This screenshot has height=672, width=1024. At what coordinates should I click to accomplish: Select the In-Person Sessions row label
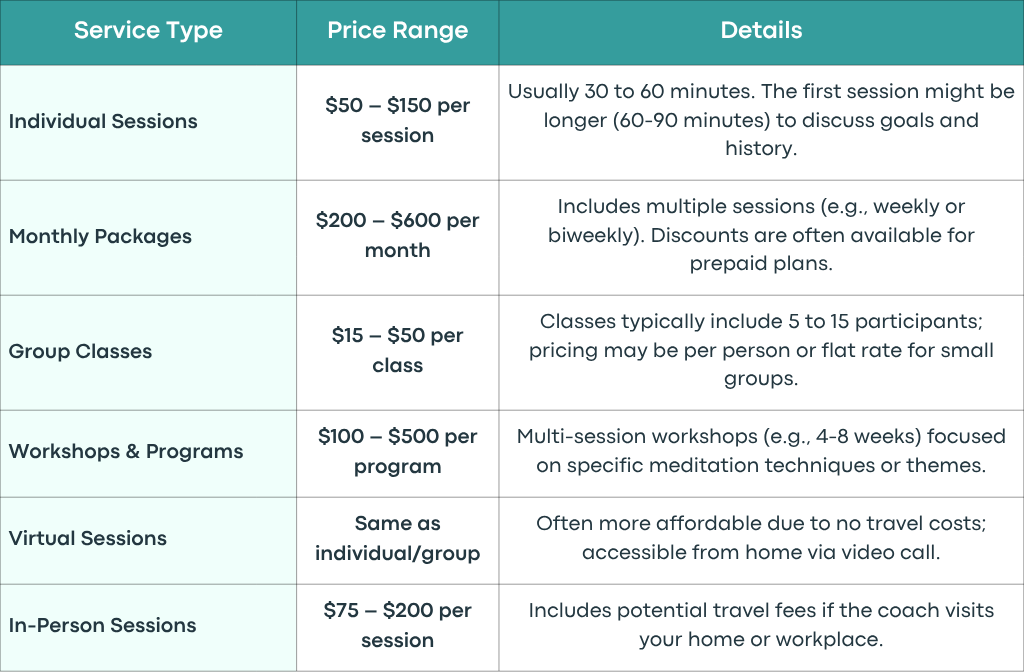tap(103, 625)
